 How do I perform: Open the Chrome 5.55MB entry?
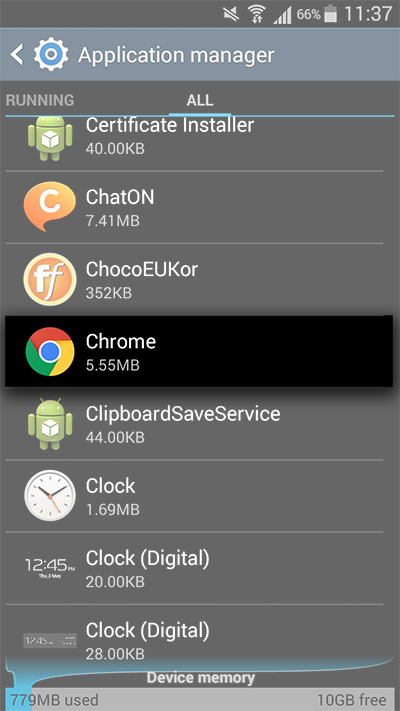(x=199, y=351)
